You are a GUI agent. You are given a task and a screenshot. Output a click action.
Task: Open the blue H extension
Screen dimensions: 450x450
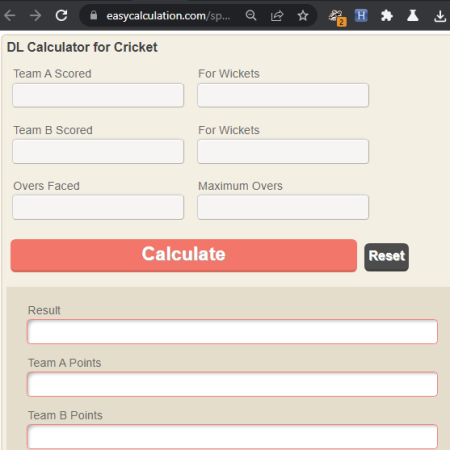361,15
